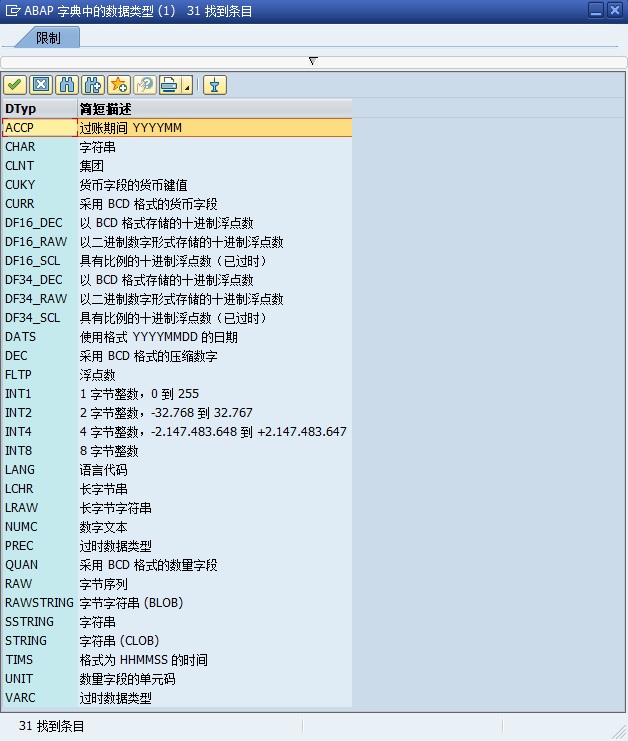Select DF34_RAW entry
The width and height of the screenshot is (628, 741).
point(177,299)
